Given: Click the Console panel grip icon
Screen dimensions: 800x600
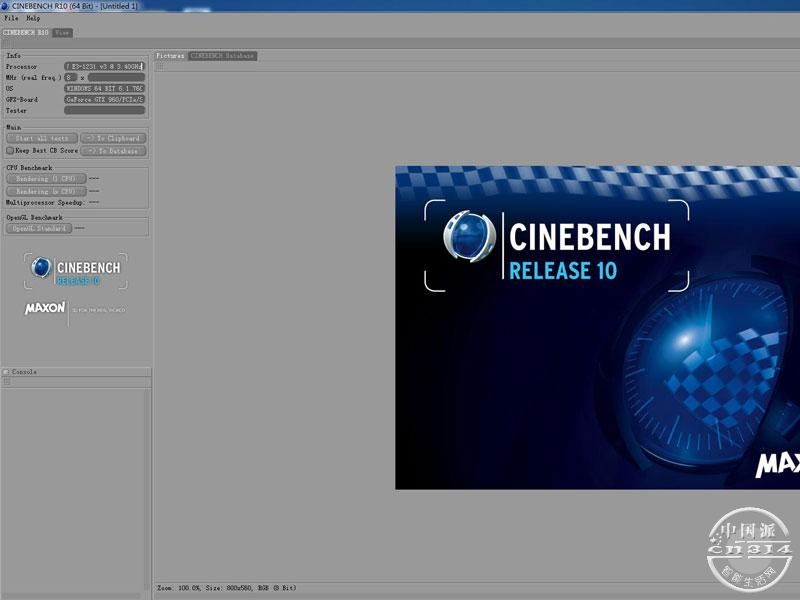Looking at the screenshot, I should click(x=6, y=372).
